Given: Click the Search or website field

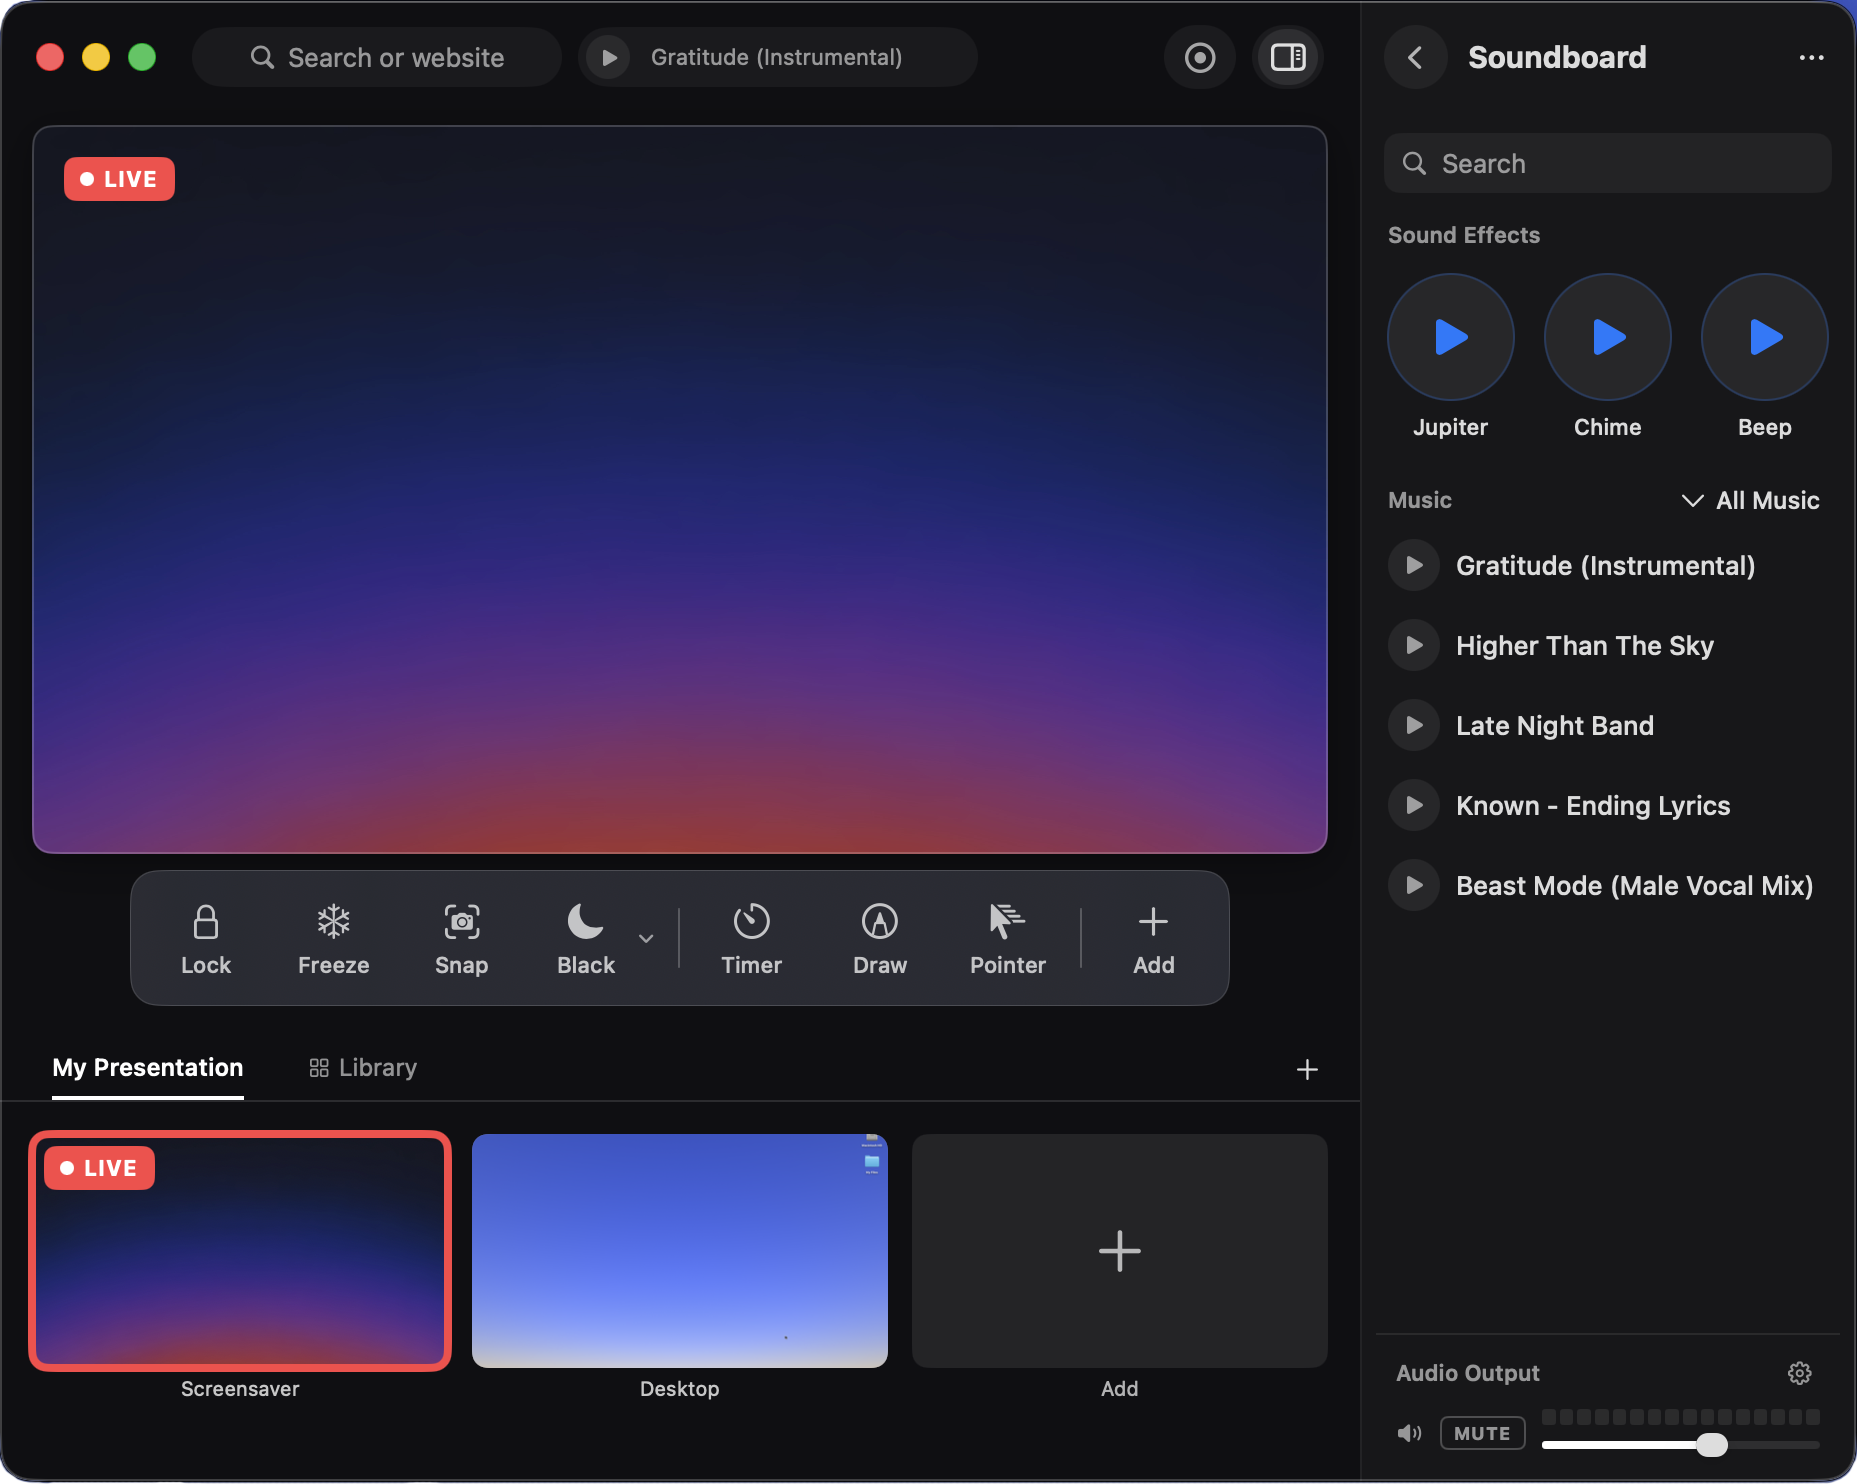Looking at the screenshot, I should [378, 57].
